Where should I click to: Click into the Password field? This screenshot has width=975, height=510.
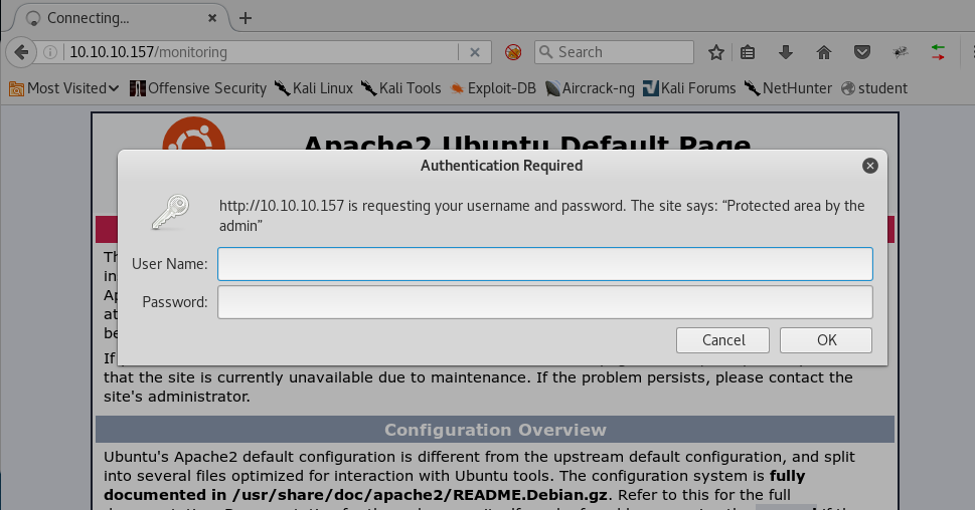tap(545, 302)
